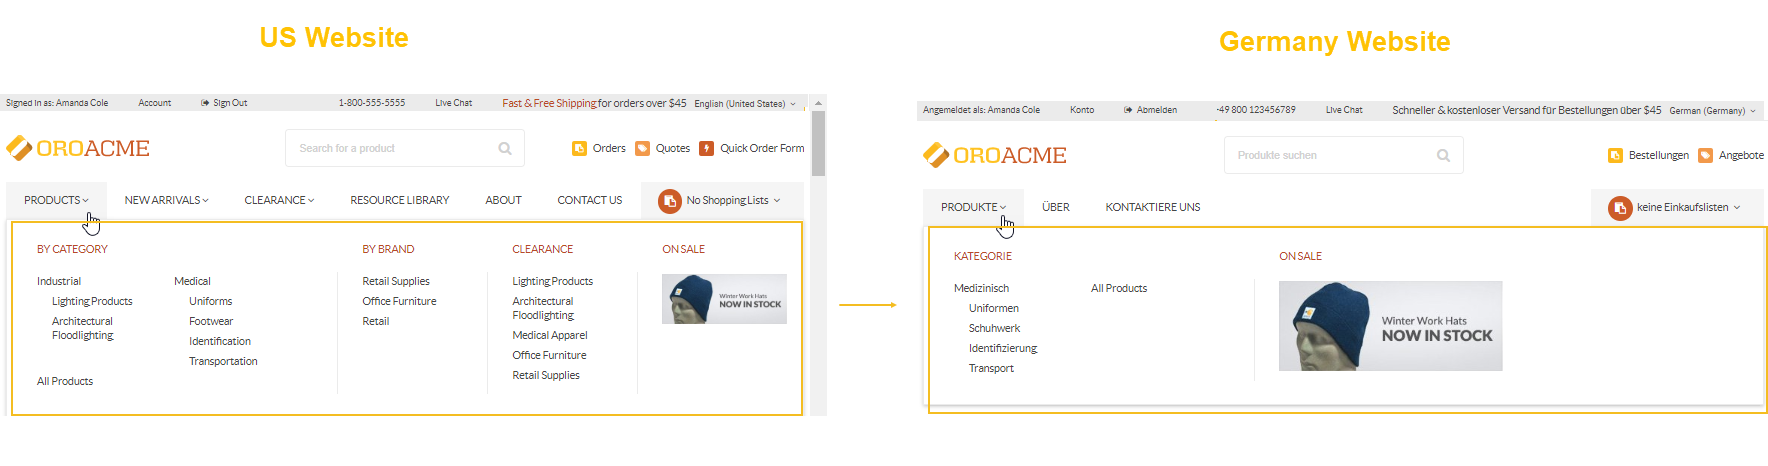Select Office Furniture under By Brand
The width and height of the screenshot is (1768, 466).
tap(399, 301)
